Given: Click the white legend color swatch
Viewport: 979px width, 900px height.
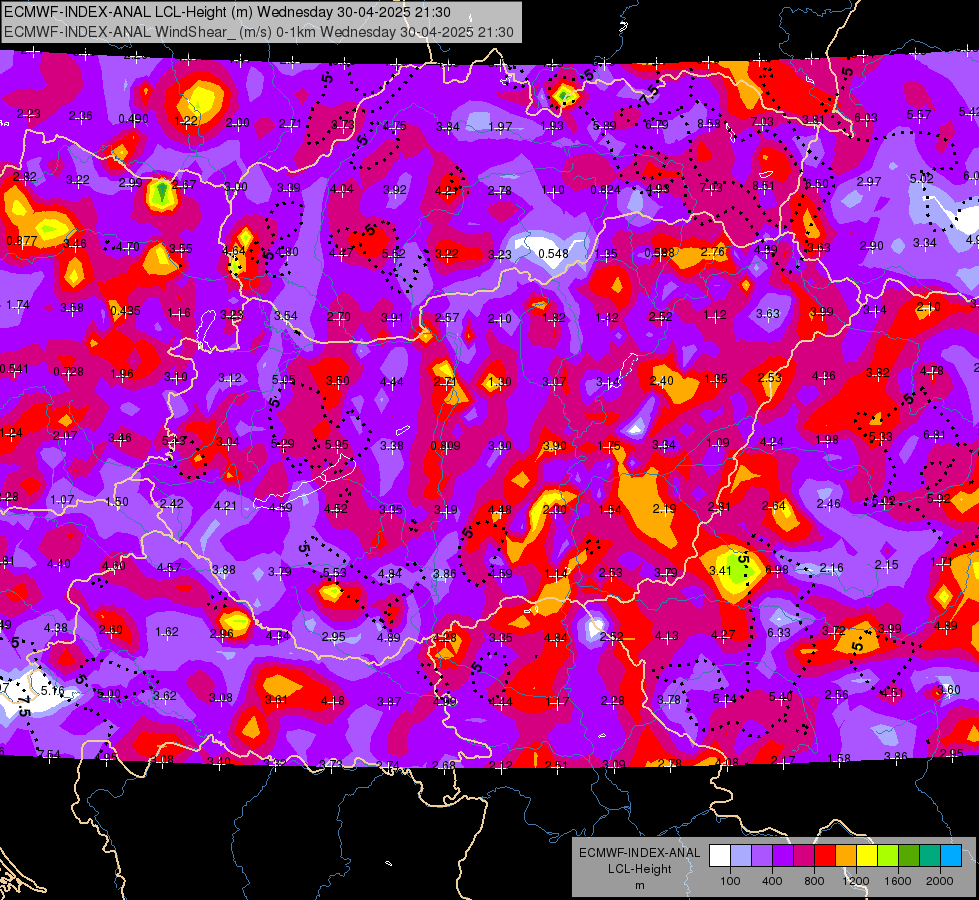Looking at the screenshot, I should pos(720,856).
